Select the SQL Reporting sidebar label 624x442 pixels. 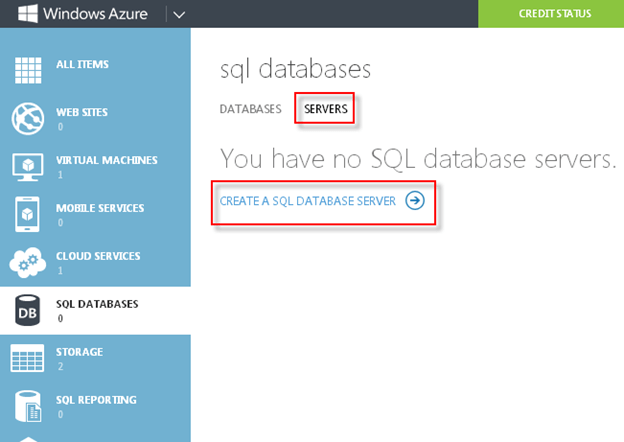tap(96, 400)
